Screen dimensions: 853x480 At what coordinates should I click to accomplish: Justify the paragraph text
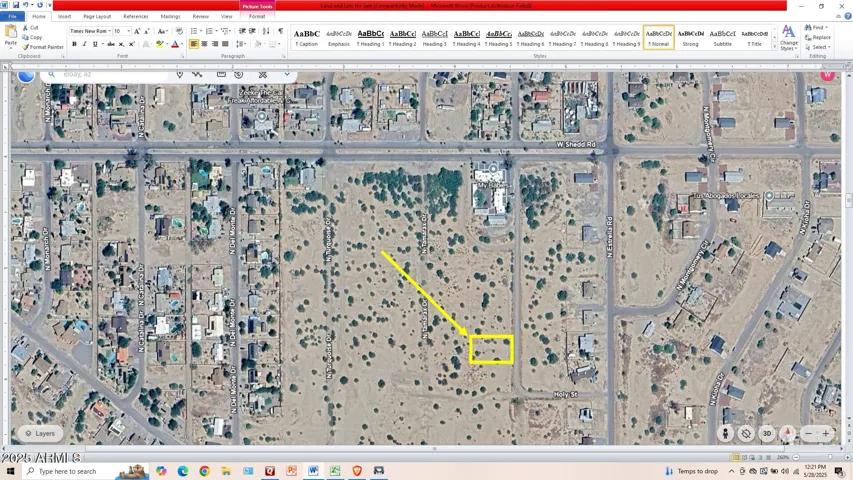point(225,44)
